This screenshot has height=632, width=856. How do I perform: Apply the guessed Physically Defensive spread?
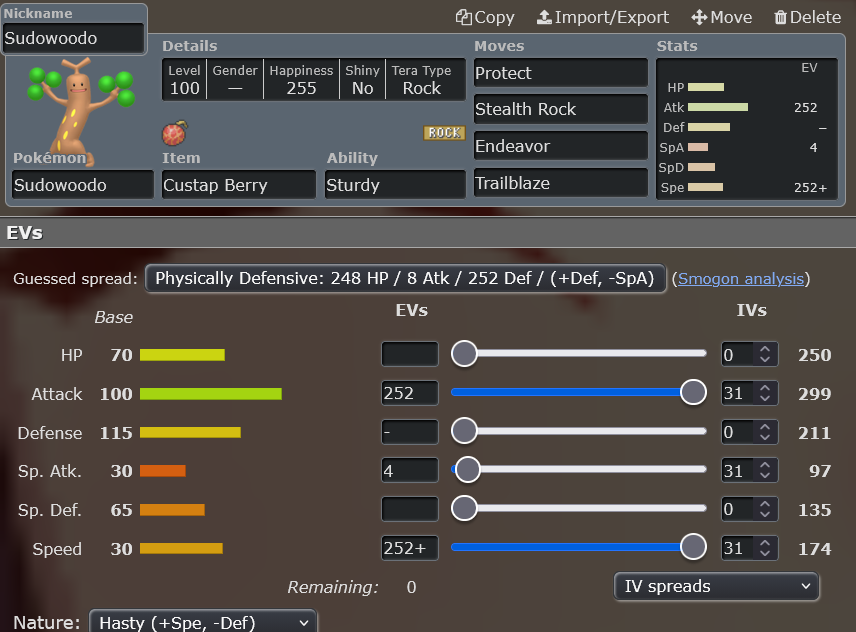pos(405,278)
